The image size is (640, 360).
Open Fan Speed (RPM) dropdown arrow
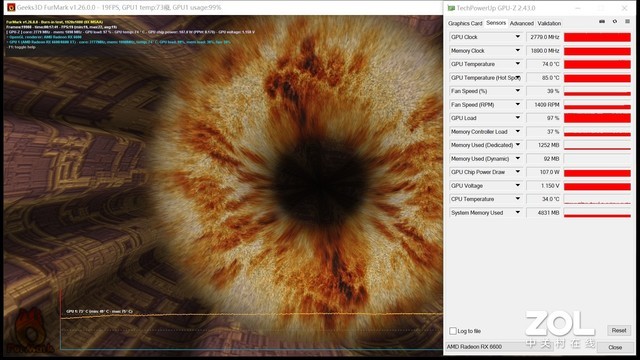518,105
